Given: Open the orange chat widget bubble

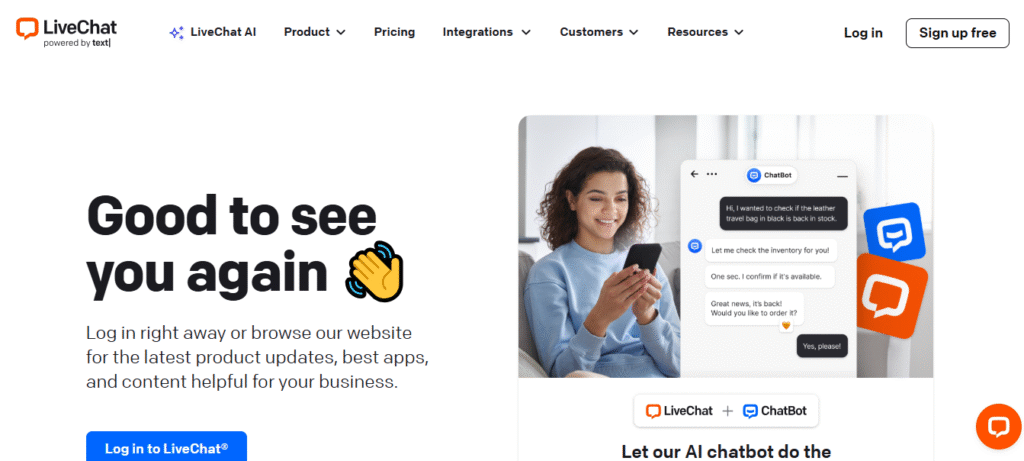Looking at the screenshot, I should coord(998,426).
